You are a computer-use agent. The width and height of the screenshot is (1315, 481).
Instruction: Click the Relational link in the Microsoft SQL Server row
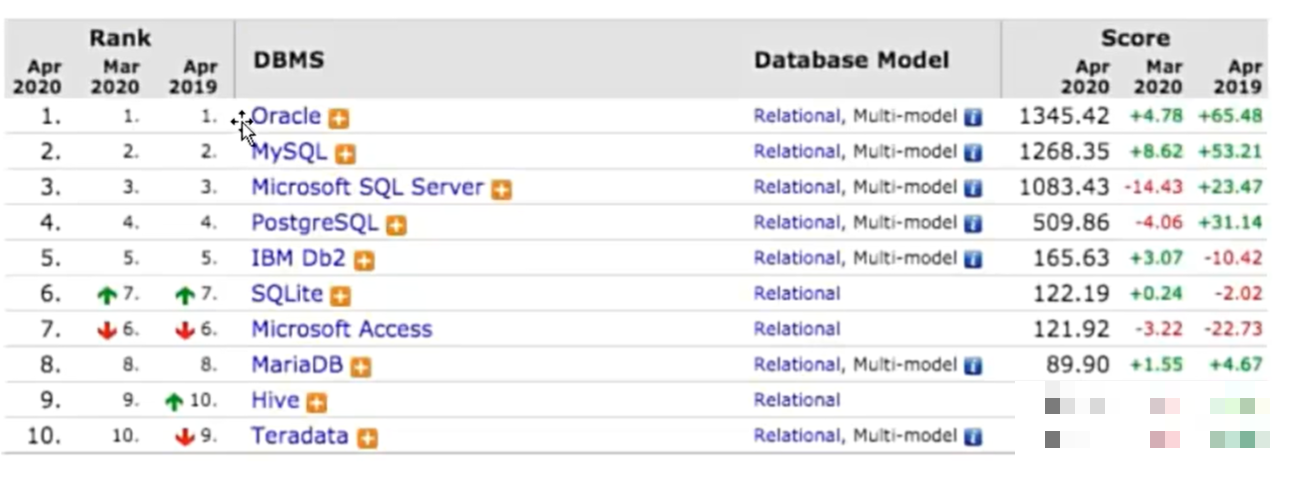click(797, 187)
